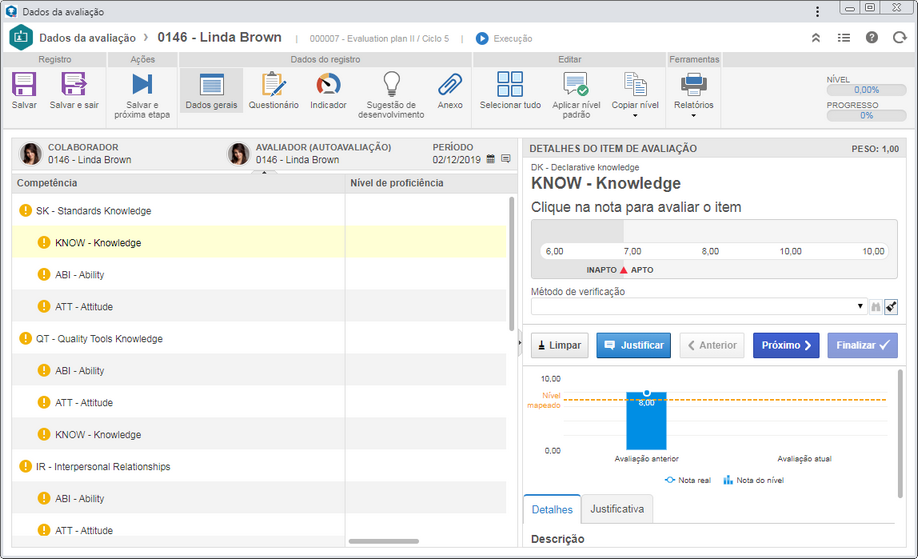The image size is (918, 559).
Task: Open the Questionário clipboard icon
Action: (x=273, y=84)
